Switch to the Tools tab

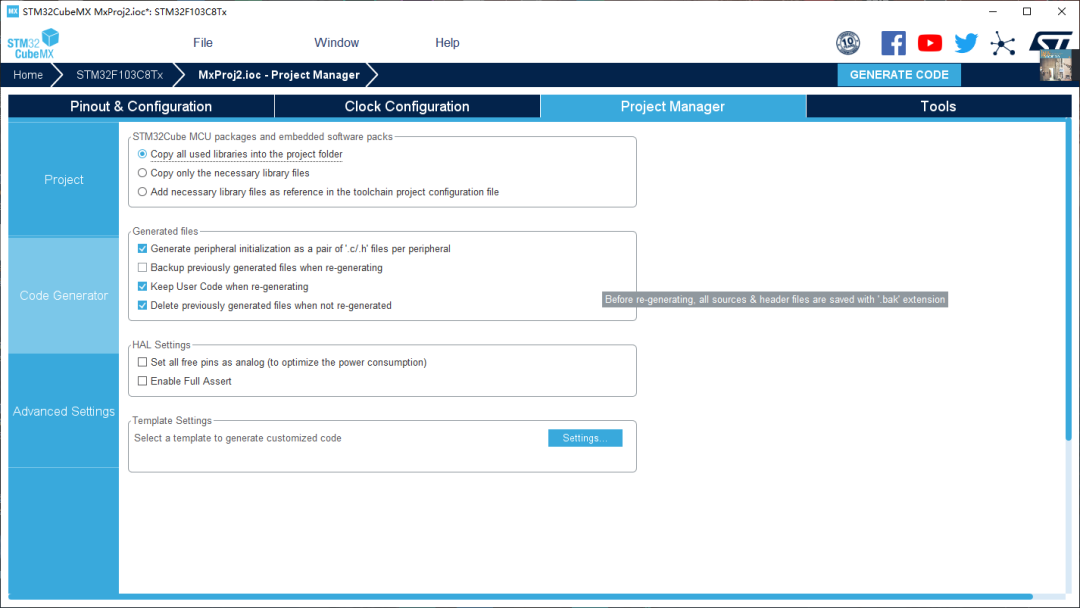[938, 106]
